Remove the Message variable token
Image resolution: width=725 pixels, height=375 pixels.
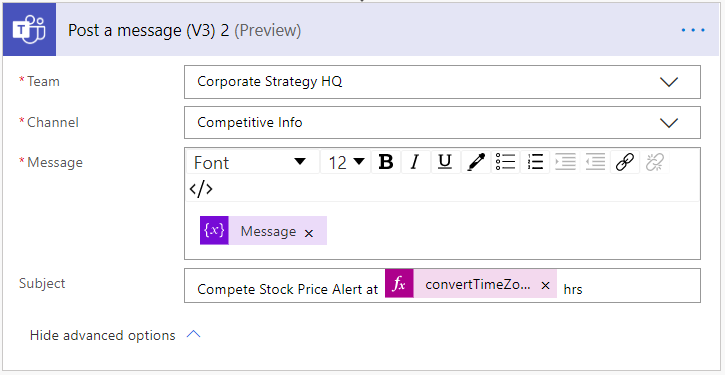click(309, 234)
